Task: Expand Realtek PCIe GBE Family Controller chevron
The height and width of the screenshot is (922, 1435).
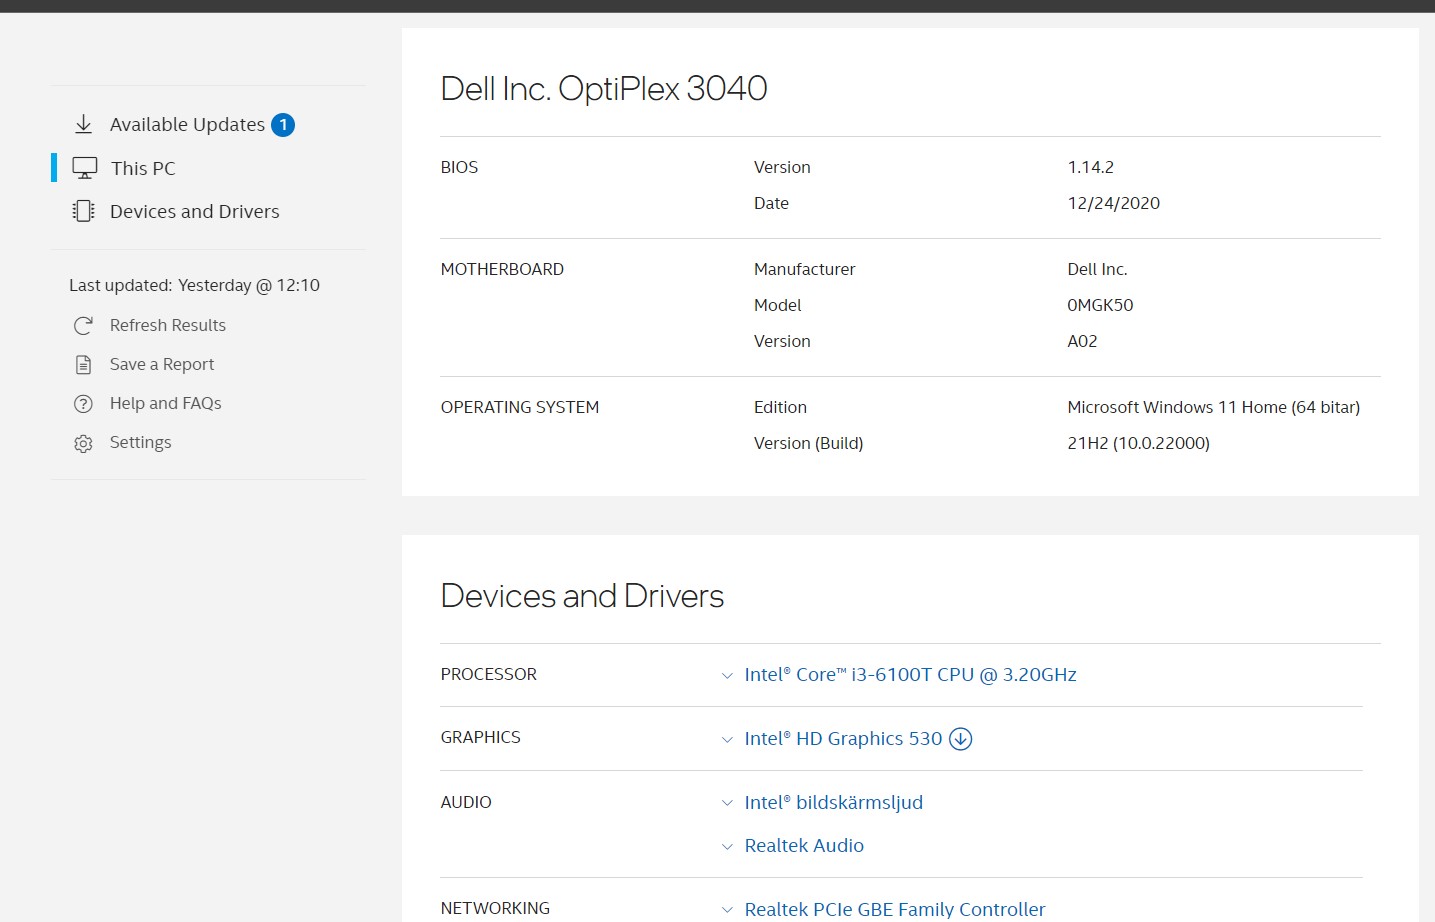Action: click(x=727, y=910)
